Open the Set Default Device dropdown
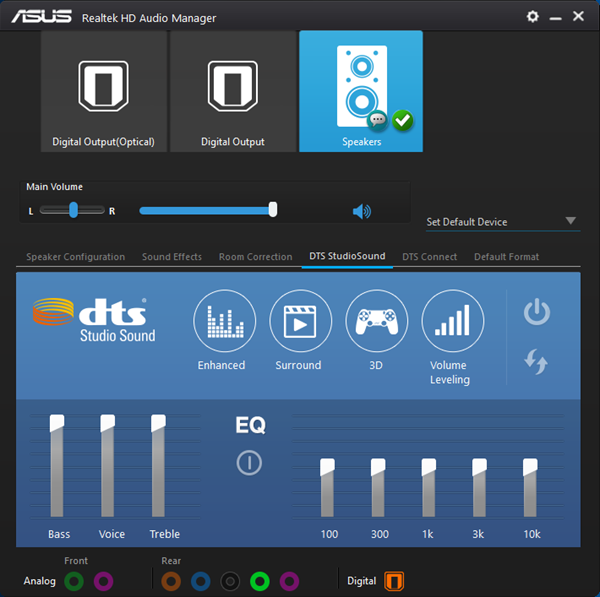This screenshot has height=597, width=600. (503, 222)
